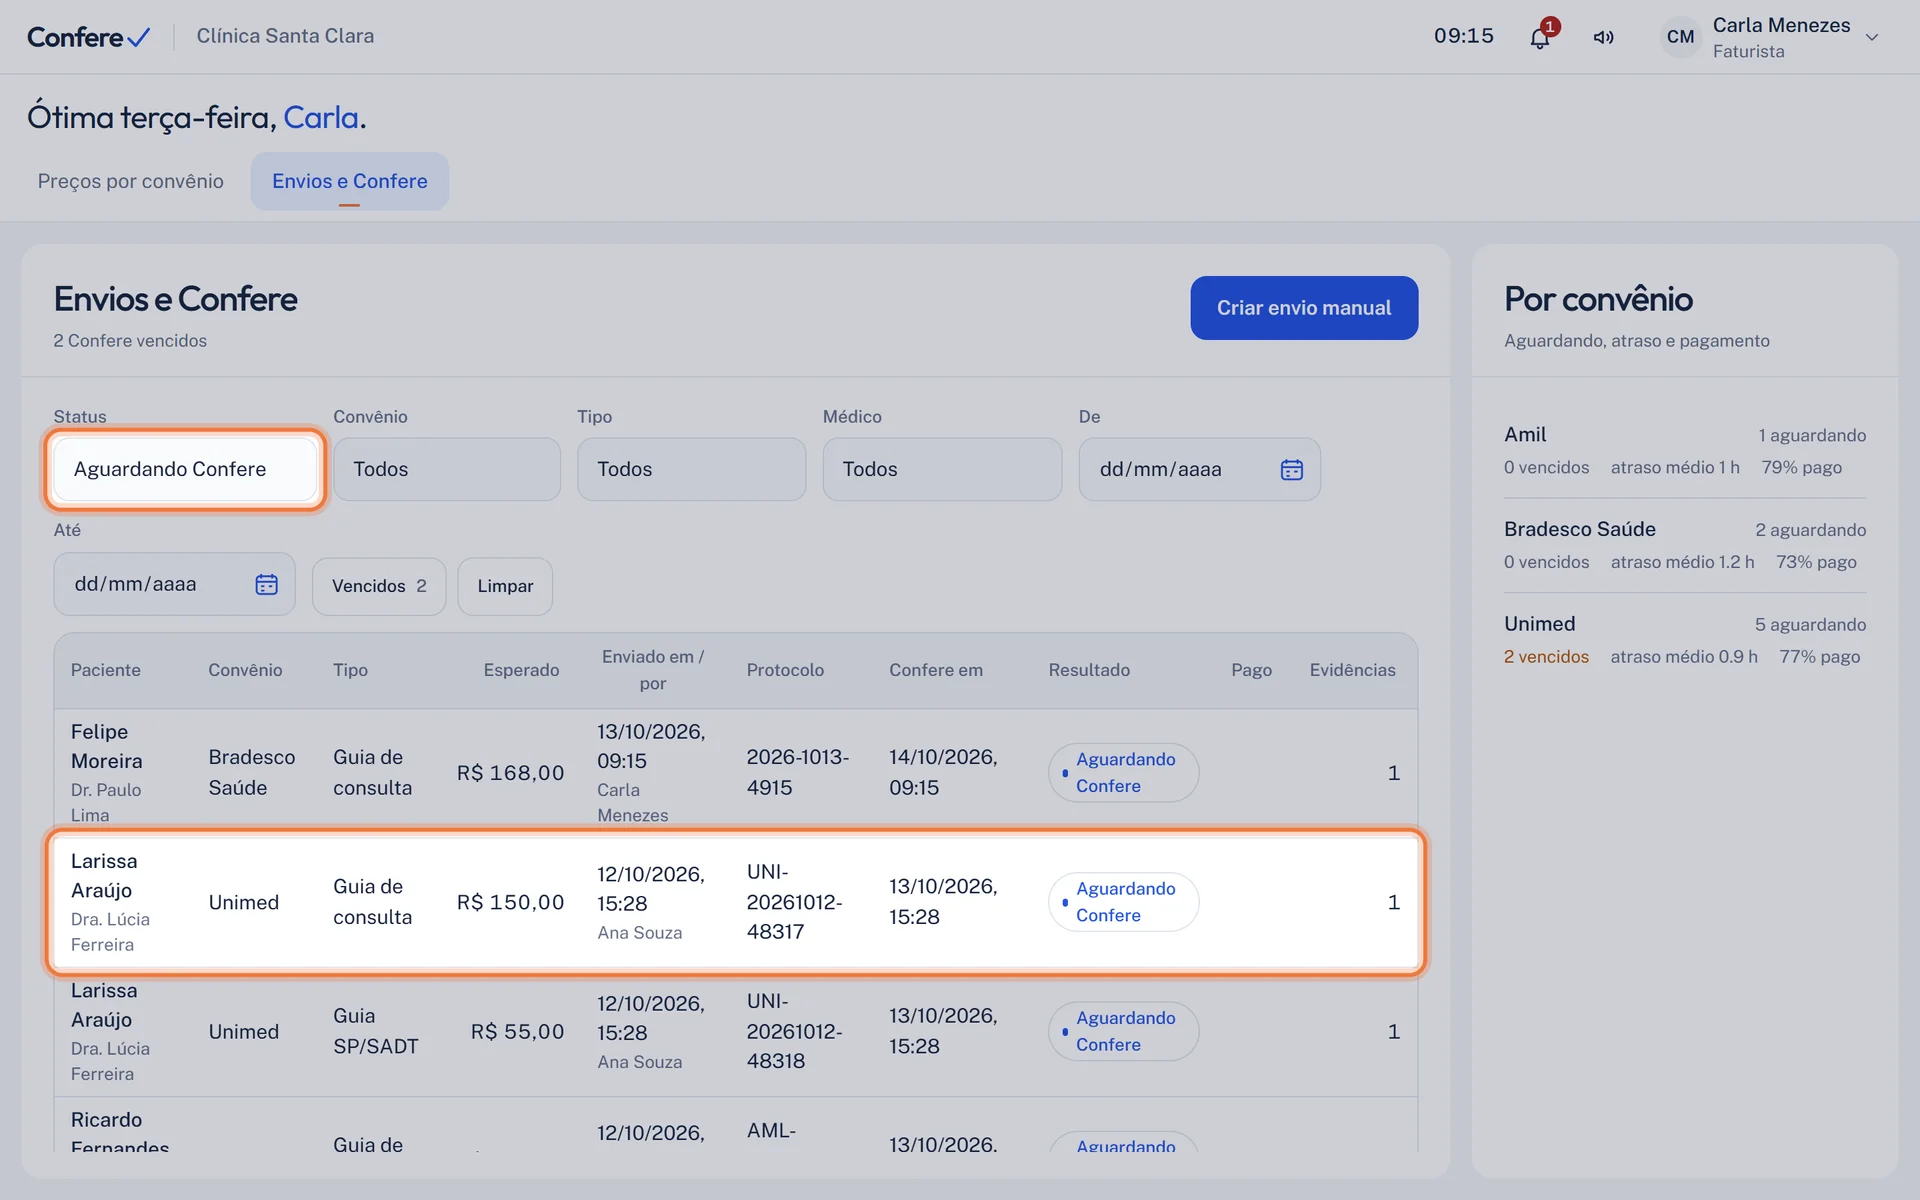Click the Resultado column header
Image resolution: width=1920 pixels, height=1200 pixels.
coord(1089,670)
